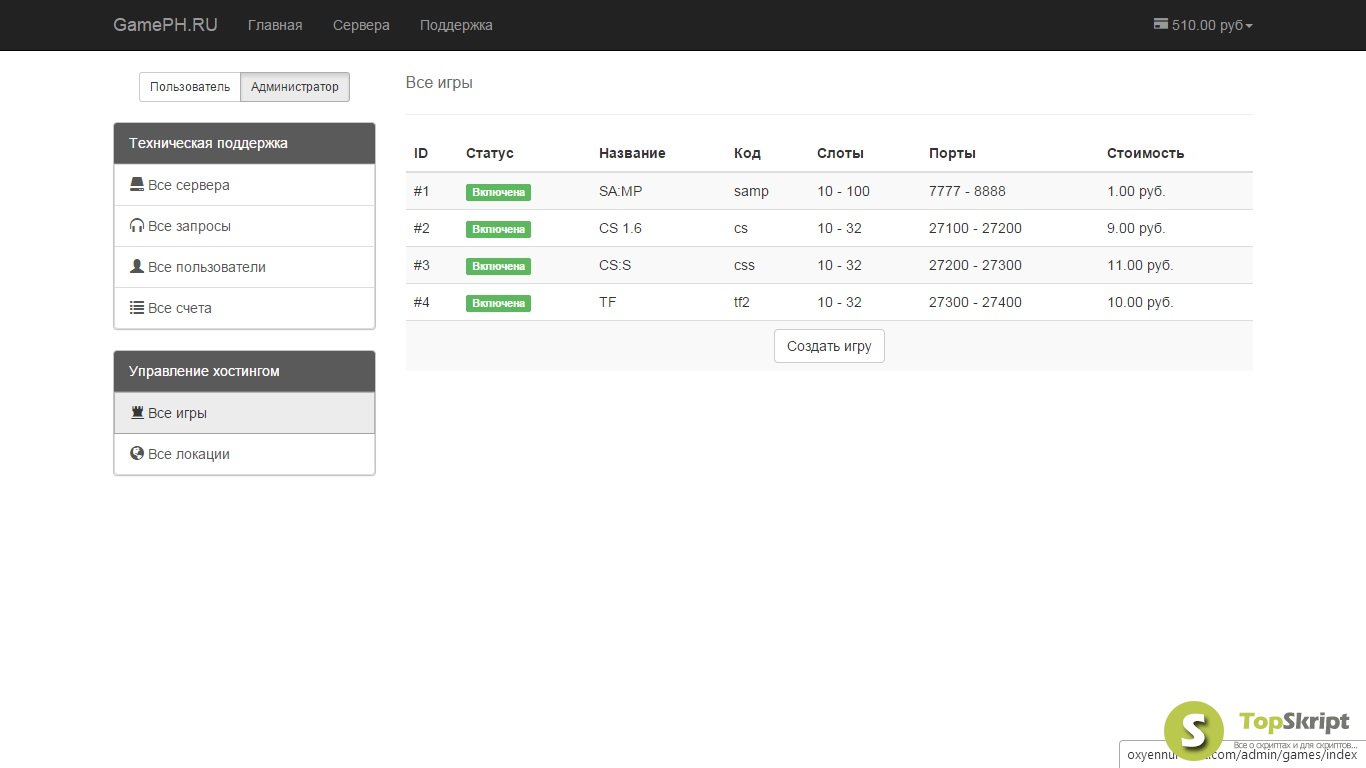
Task: Click the list icon beside Все счета
Action: [x=137, y=308]
